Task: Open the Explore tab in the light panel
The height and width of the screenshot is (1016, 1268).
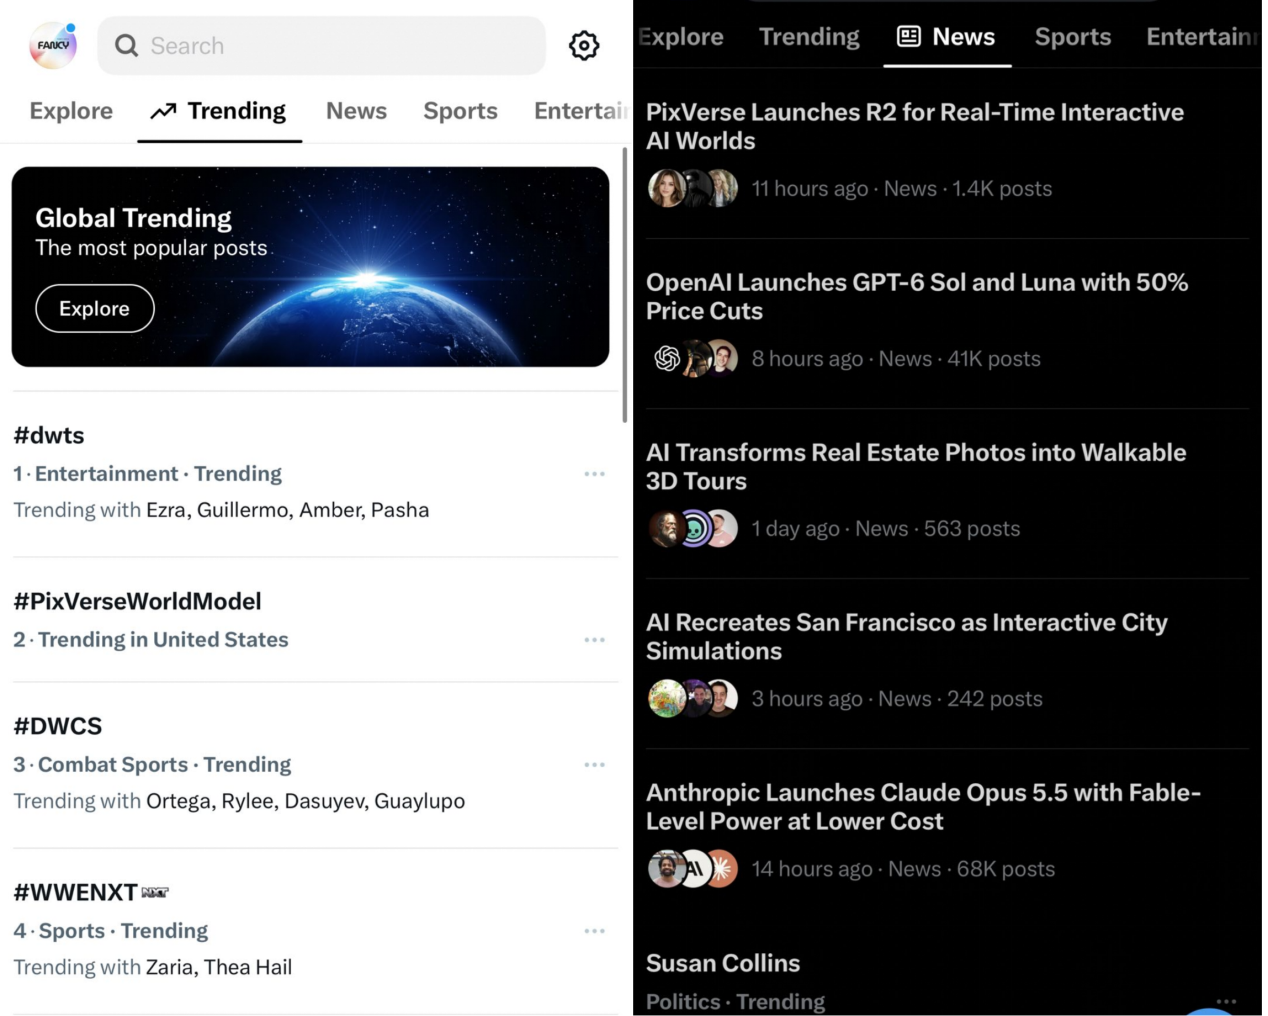Action: (71, 111)
